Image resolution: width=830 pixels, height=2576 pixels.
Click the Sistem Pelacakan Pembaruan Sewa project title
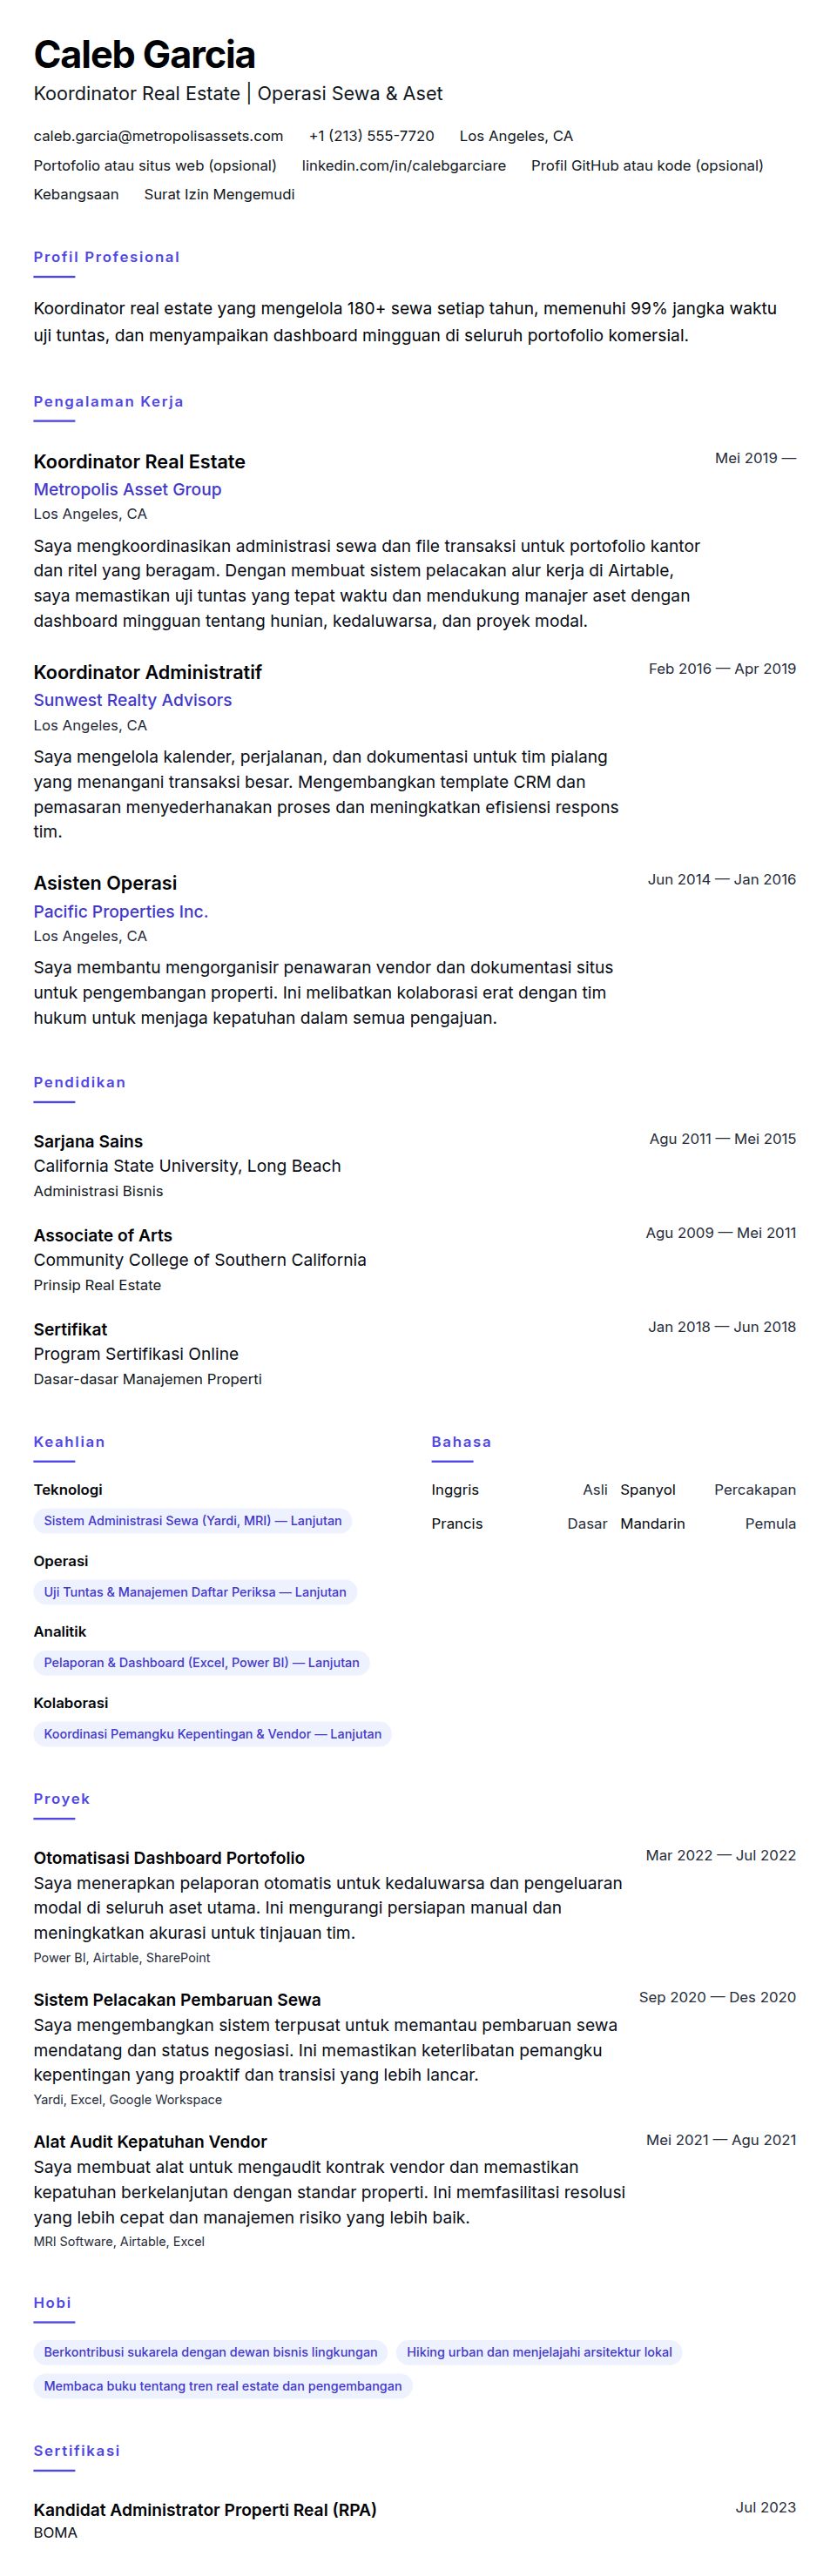click(177, 2000)
